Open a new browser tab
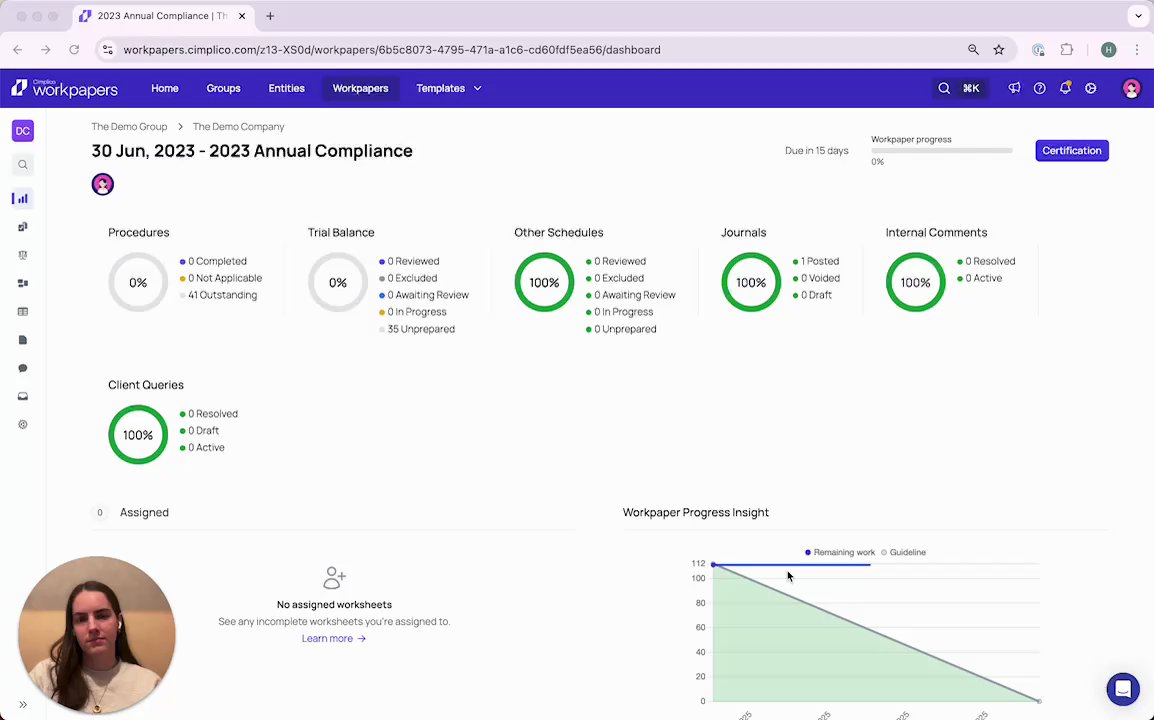 (270, 15)
